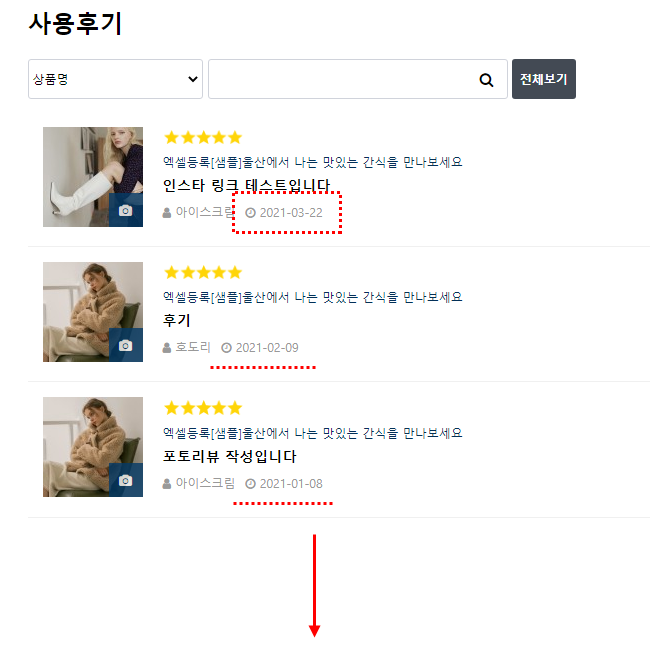Click product name link in first review
Image resolution: width=650 pixels, height=650 pixels.
[x=313, y=162]
